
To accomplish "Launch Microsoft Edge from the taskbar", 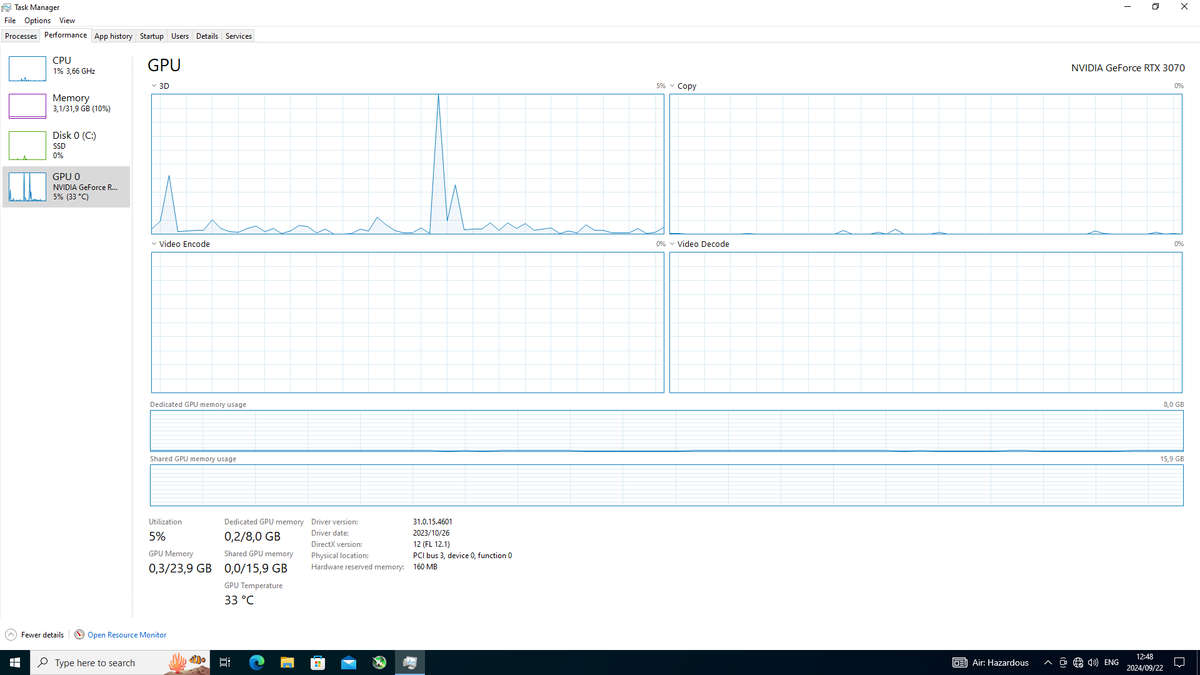I will pyautogui.click(x=256, y=662).
